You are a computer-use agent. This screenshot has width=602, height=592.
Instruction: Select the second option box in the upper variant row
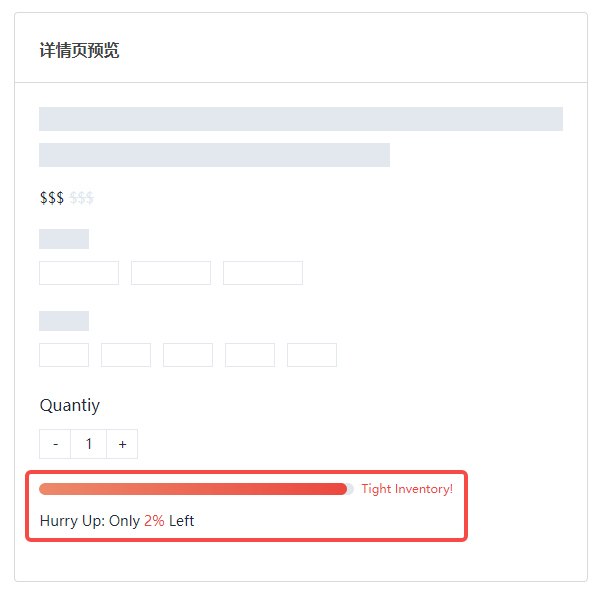tap(171, 273)
